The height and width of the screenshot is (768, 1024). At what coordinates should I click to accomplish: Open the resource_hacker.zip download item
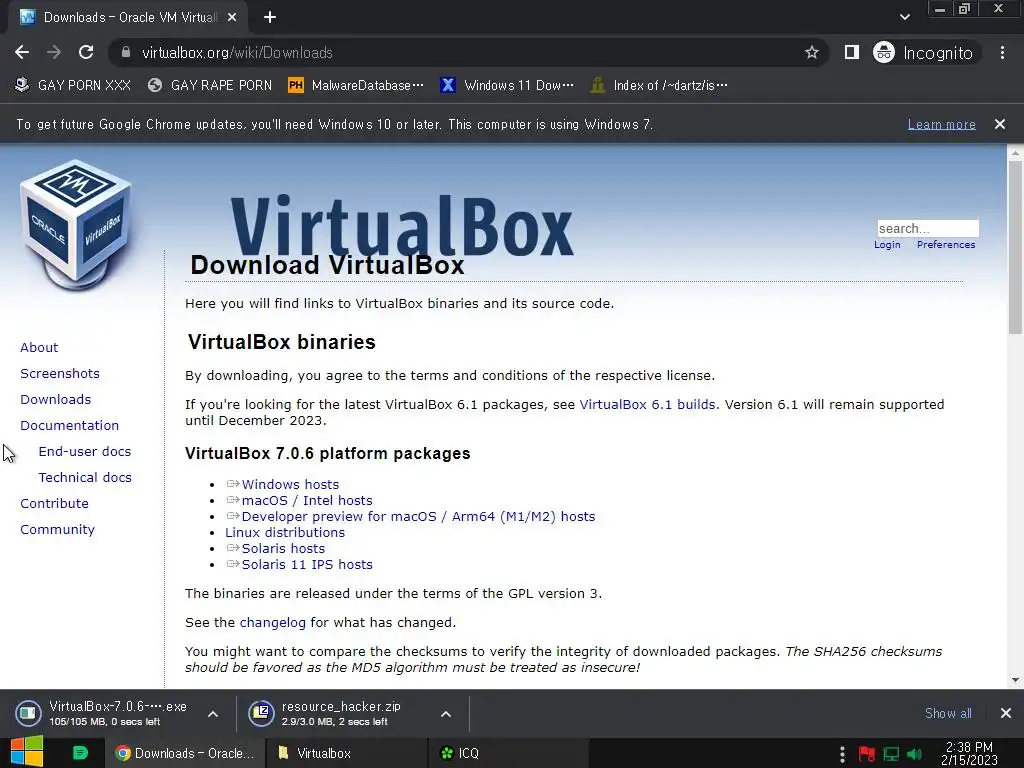click(327, 713)
